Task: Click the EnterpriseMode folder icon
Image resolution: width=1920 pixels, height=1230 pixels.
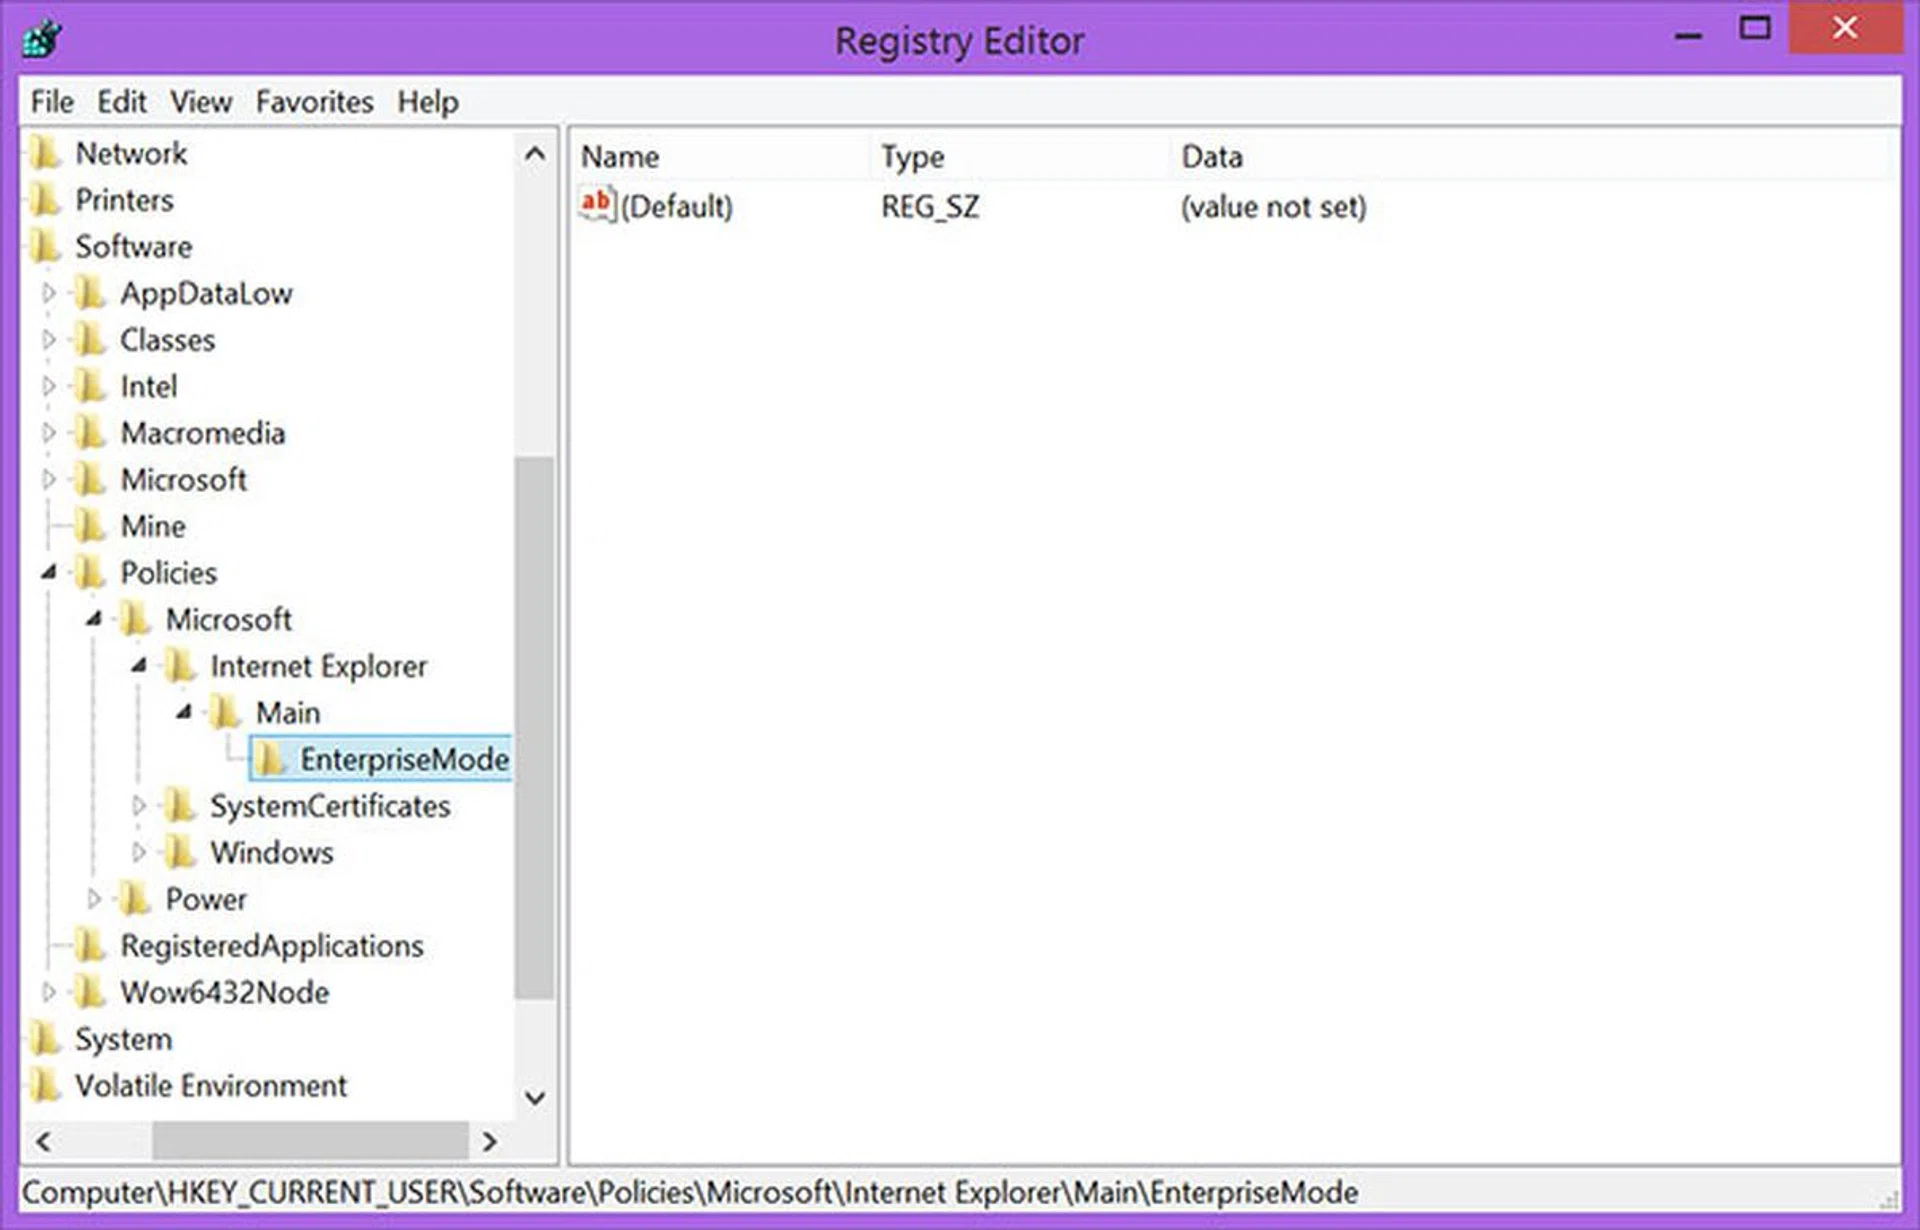Action: 269,759
